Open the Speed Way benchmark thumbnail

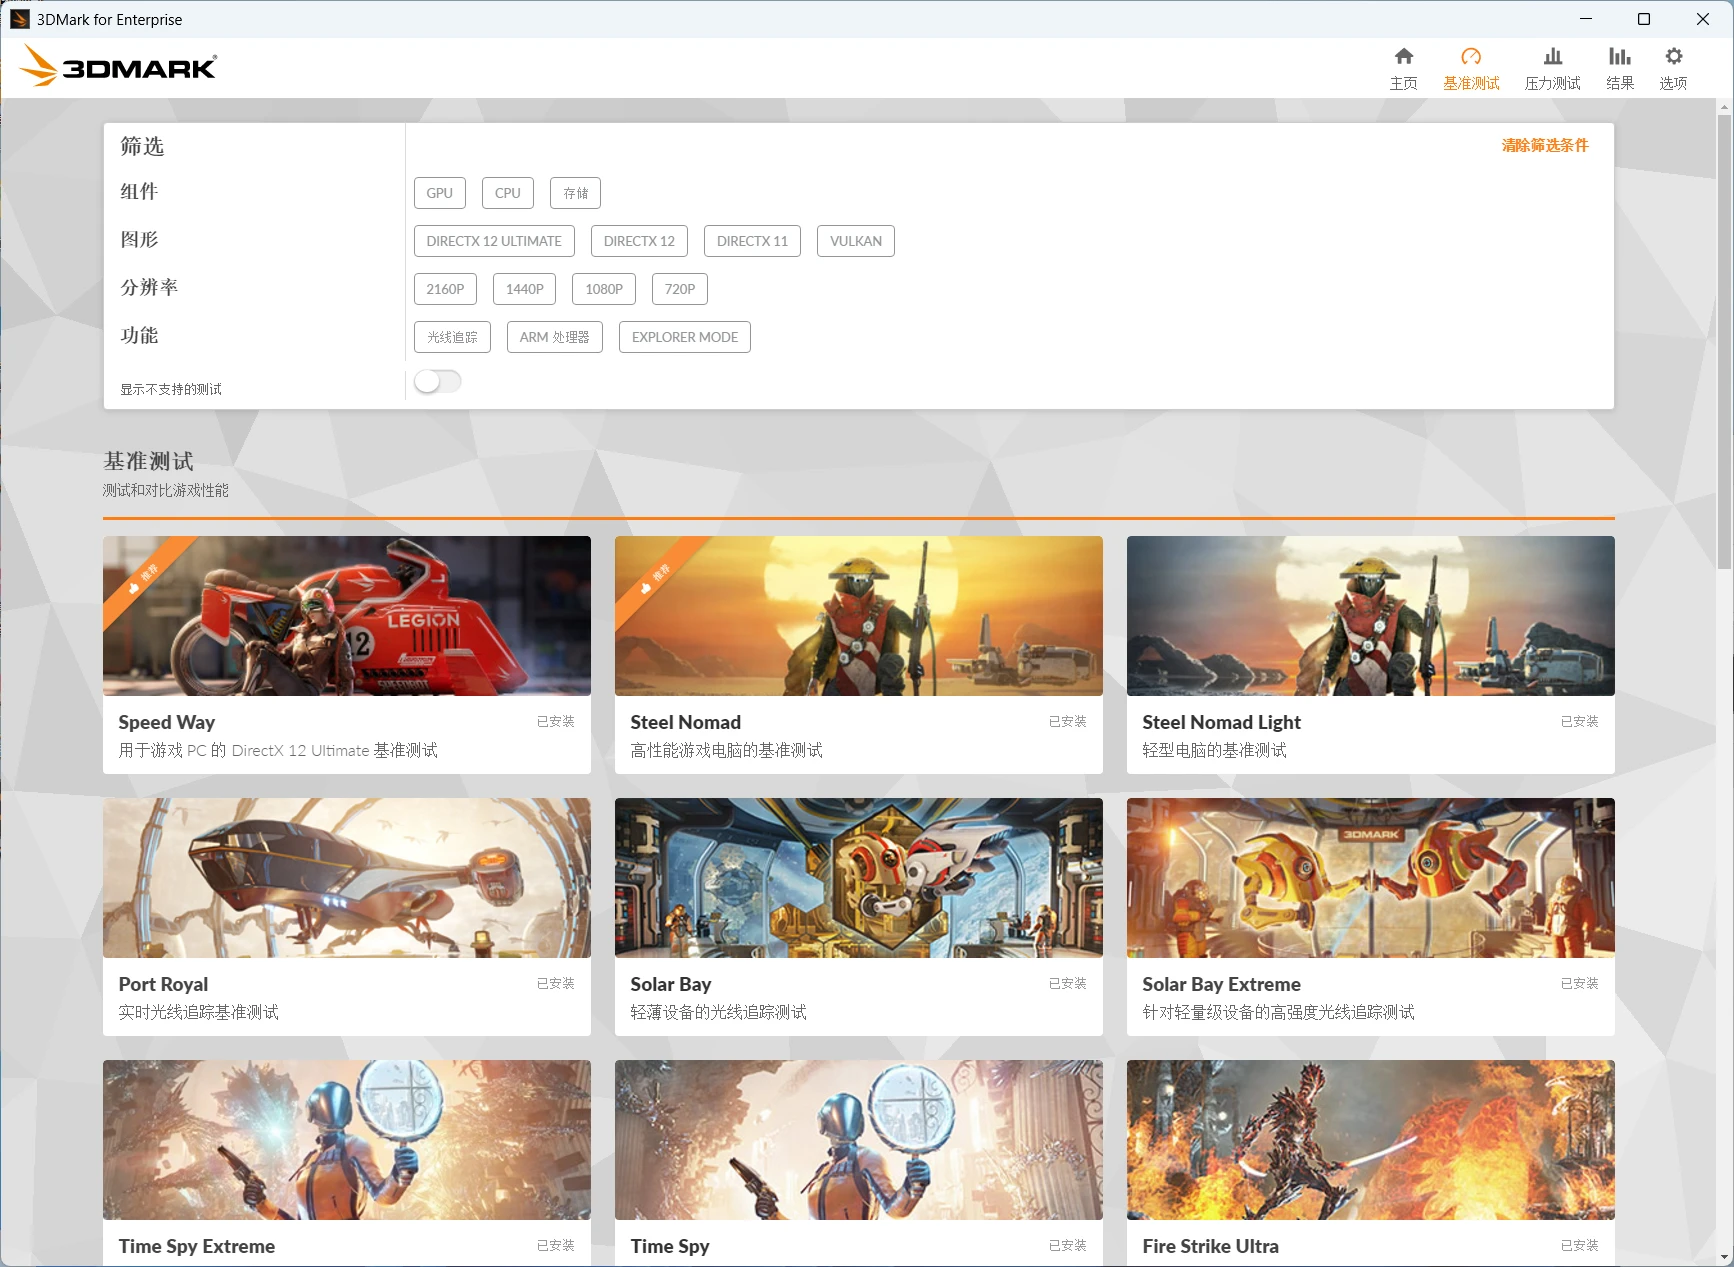[347, 616]
